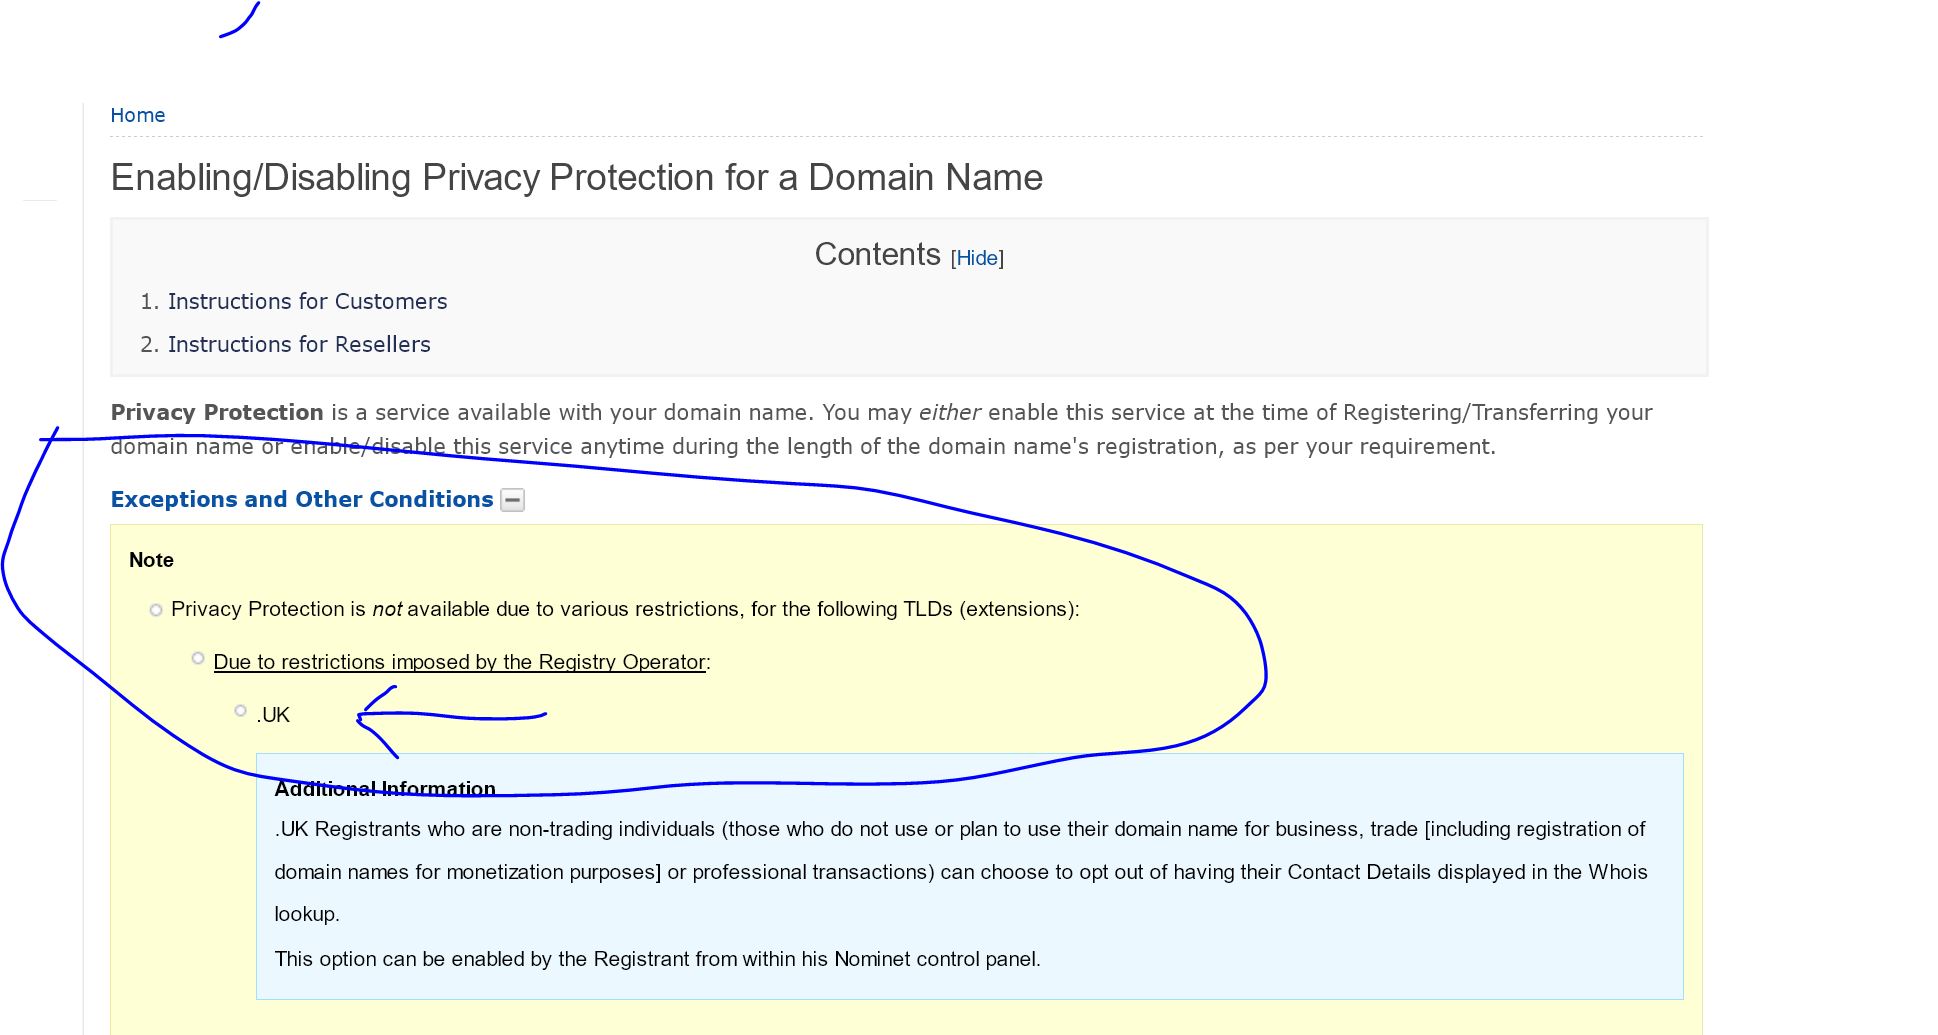The image size is (1938, 1035).
Task: Click the bullet next to .UK
Action: (x=240, y=711)
